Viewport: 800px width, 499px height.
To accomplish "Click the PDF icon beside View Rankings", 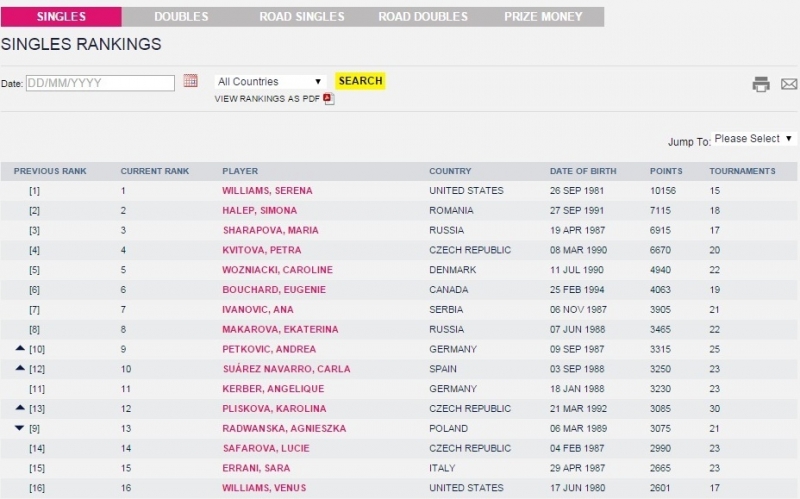I will (329, 98).
